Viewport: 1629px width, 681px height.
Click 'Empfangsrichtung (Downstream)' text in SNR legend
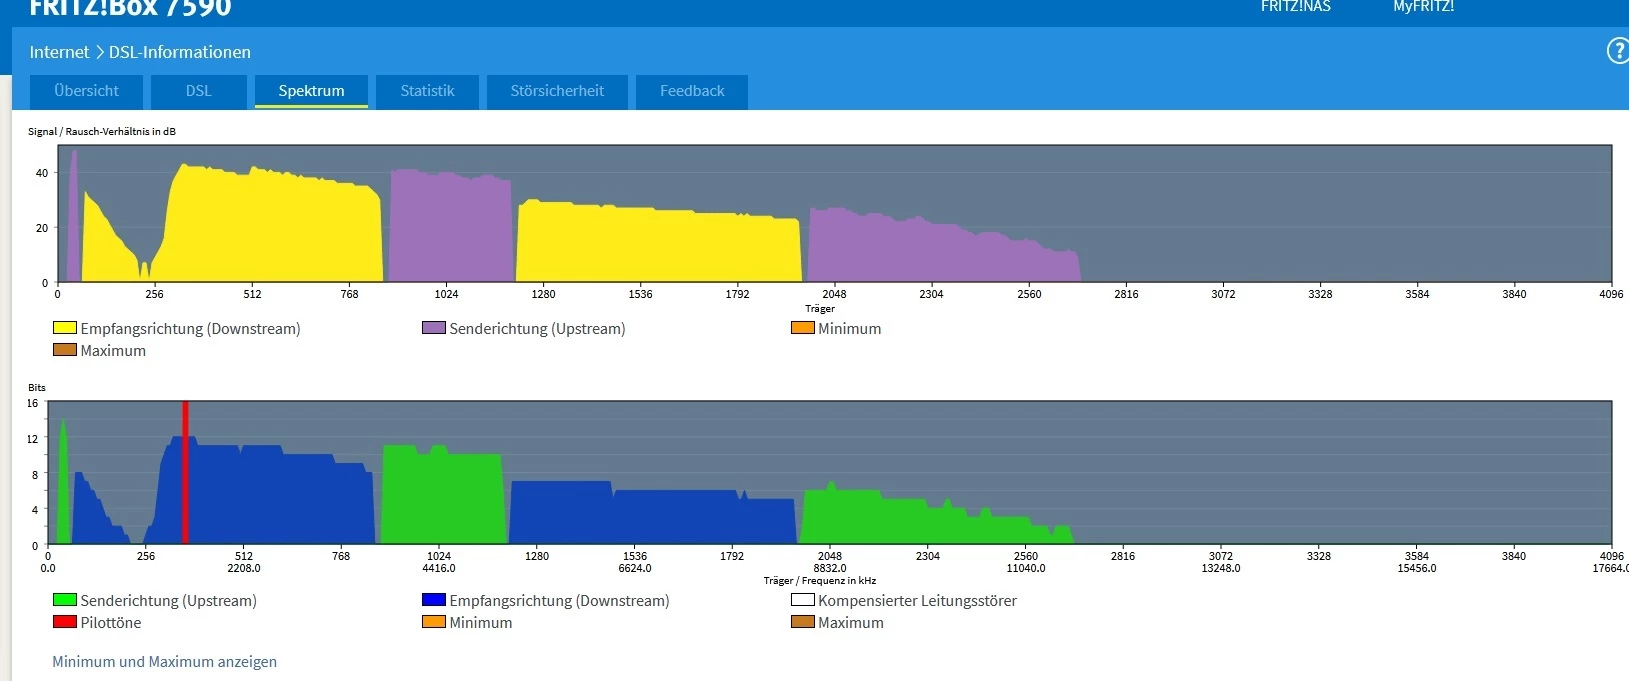pyautogui.click(x=190, y=329)
